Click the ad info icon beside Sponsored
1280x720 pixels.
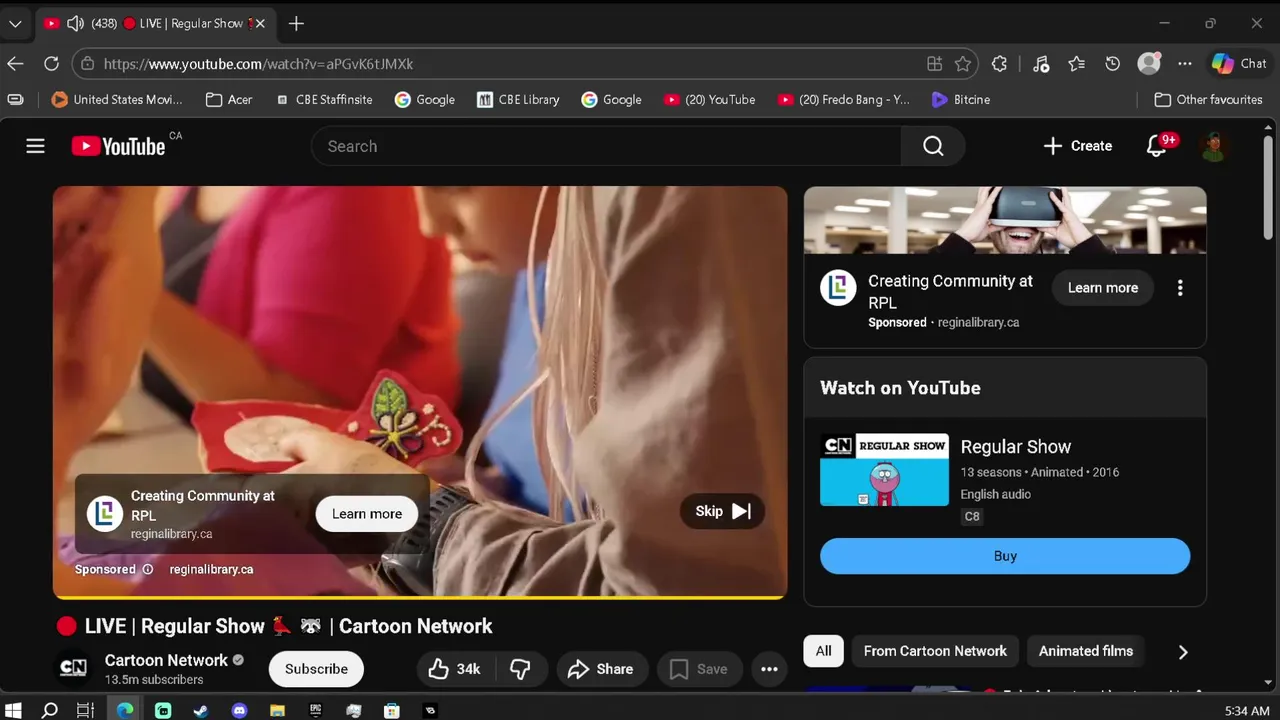(147, 569)
